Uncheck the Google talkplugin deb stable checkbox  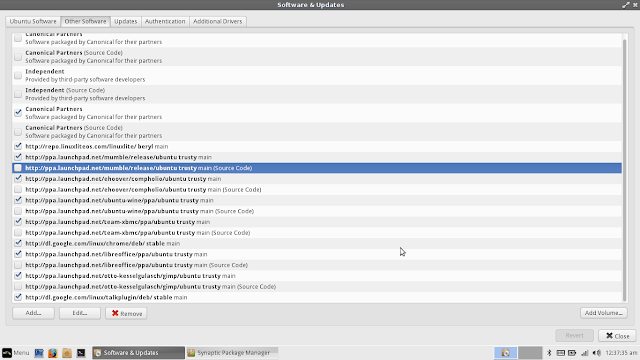(18, 297)
